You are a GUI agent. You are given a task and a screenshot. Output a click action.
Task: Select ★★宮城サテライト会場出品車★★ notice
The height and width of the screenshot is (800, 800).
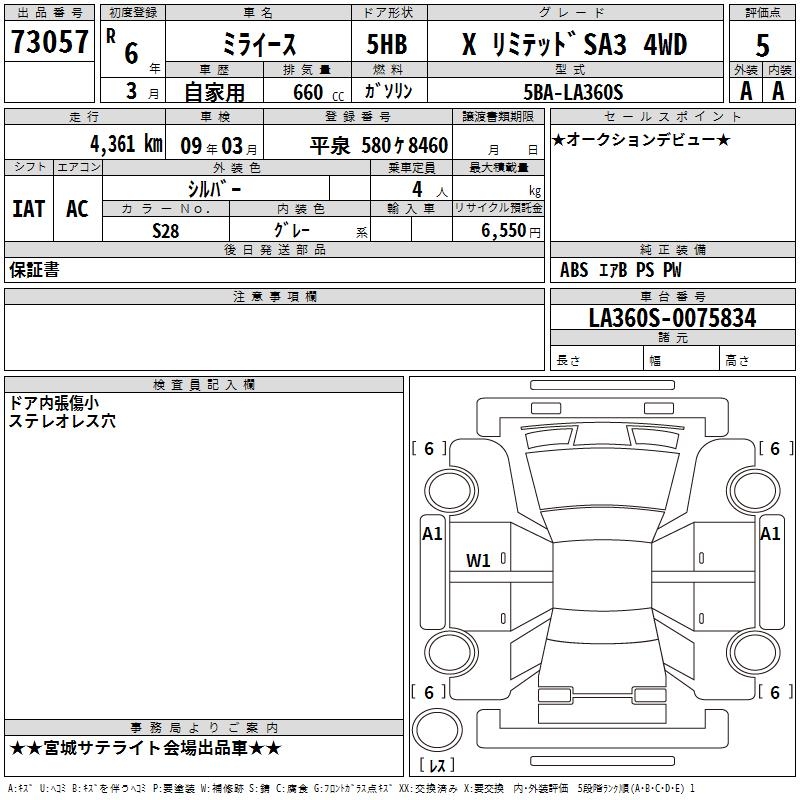(145, 748)
